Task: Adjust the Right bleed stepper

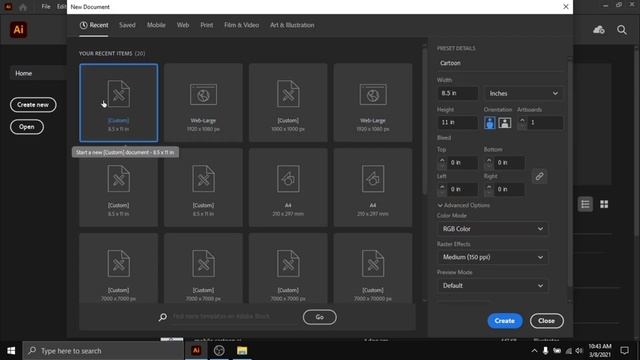Action: [489, 189]
